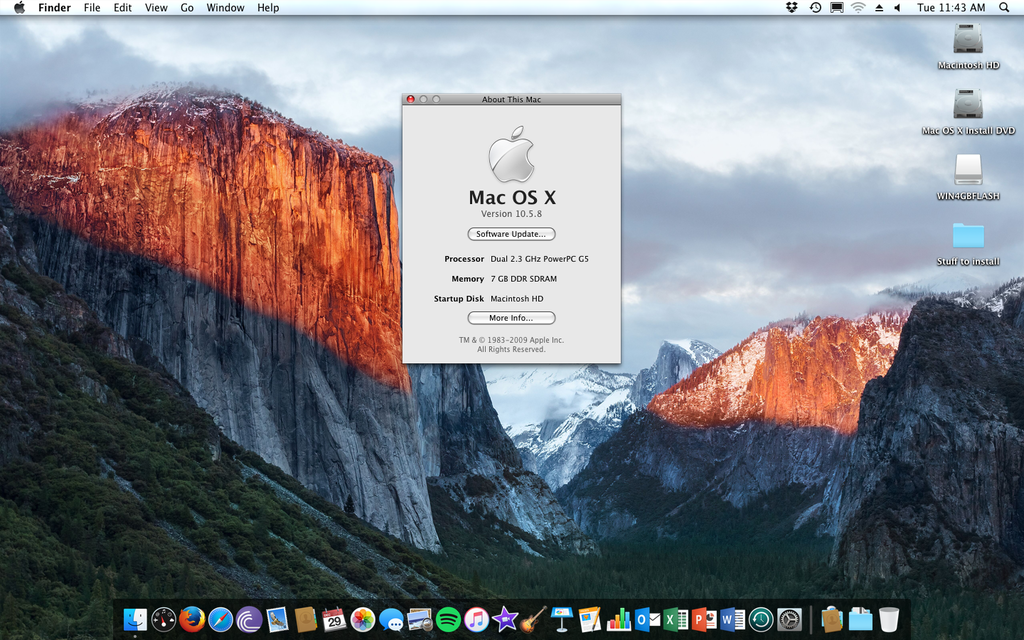The width and height of the screenshot is (1024, 640).
Task: Open the Help menu
Action: [268, 7]
